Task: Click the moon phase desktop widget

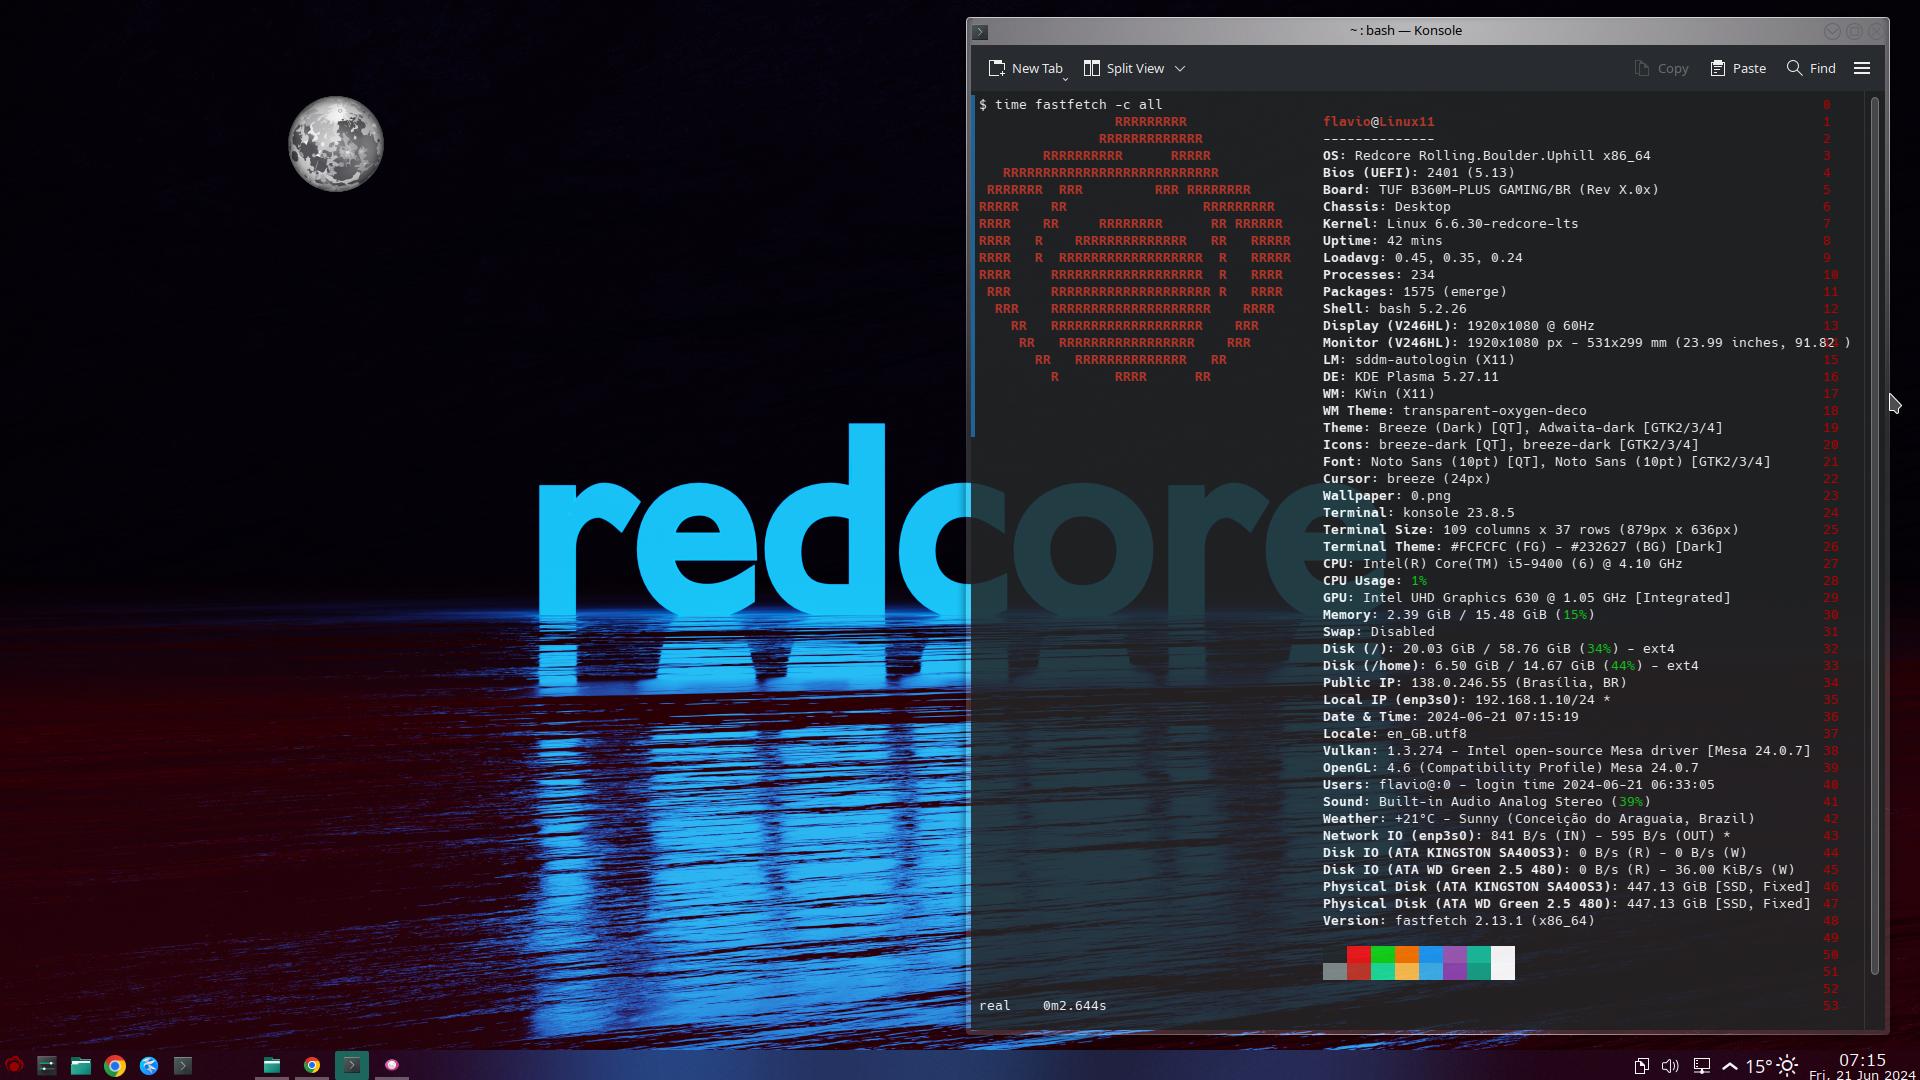Action: 336,144
